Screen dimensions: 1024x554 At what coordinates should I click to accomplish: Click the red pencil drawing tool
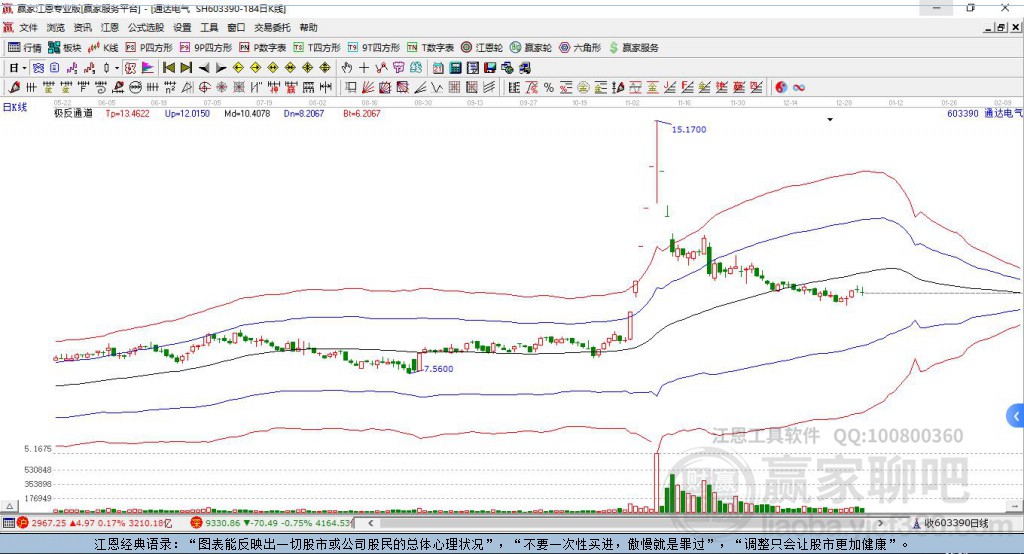(x=14, y=88)
